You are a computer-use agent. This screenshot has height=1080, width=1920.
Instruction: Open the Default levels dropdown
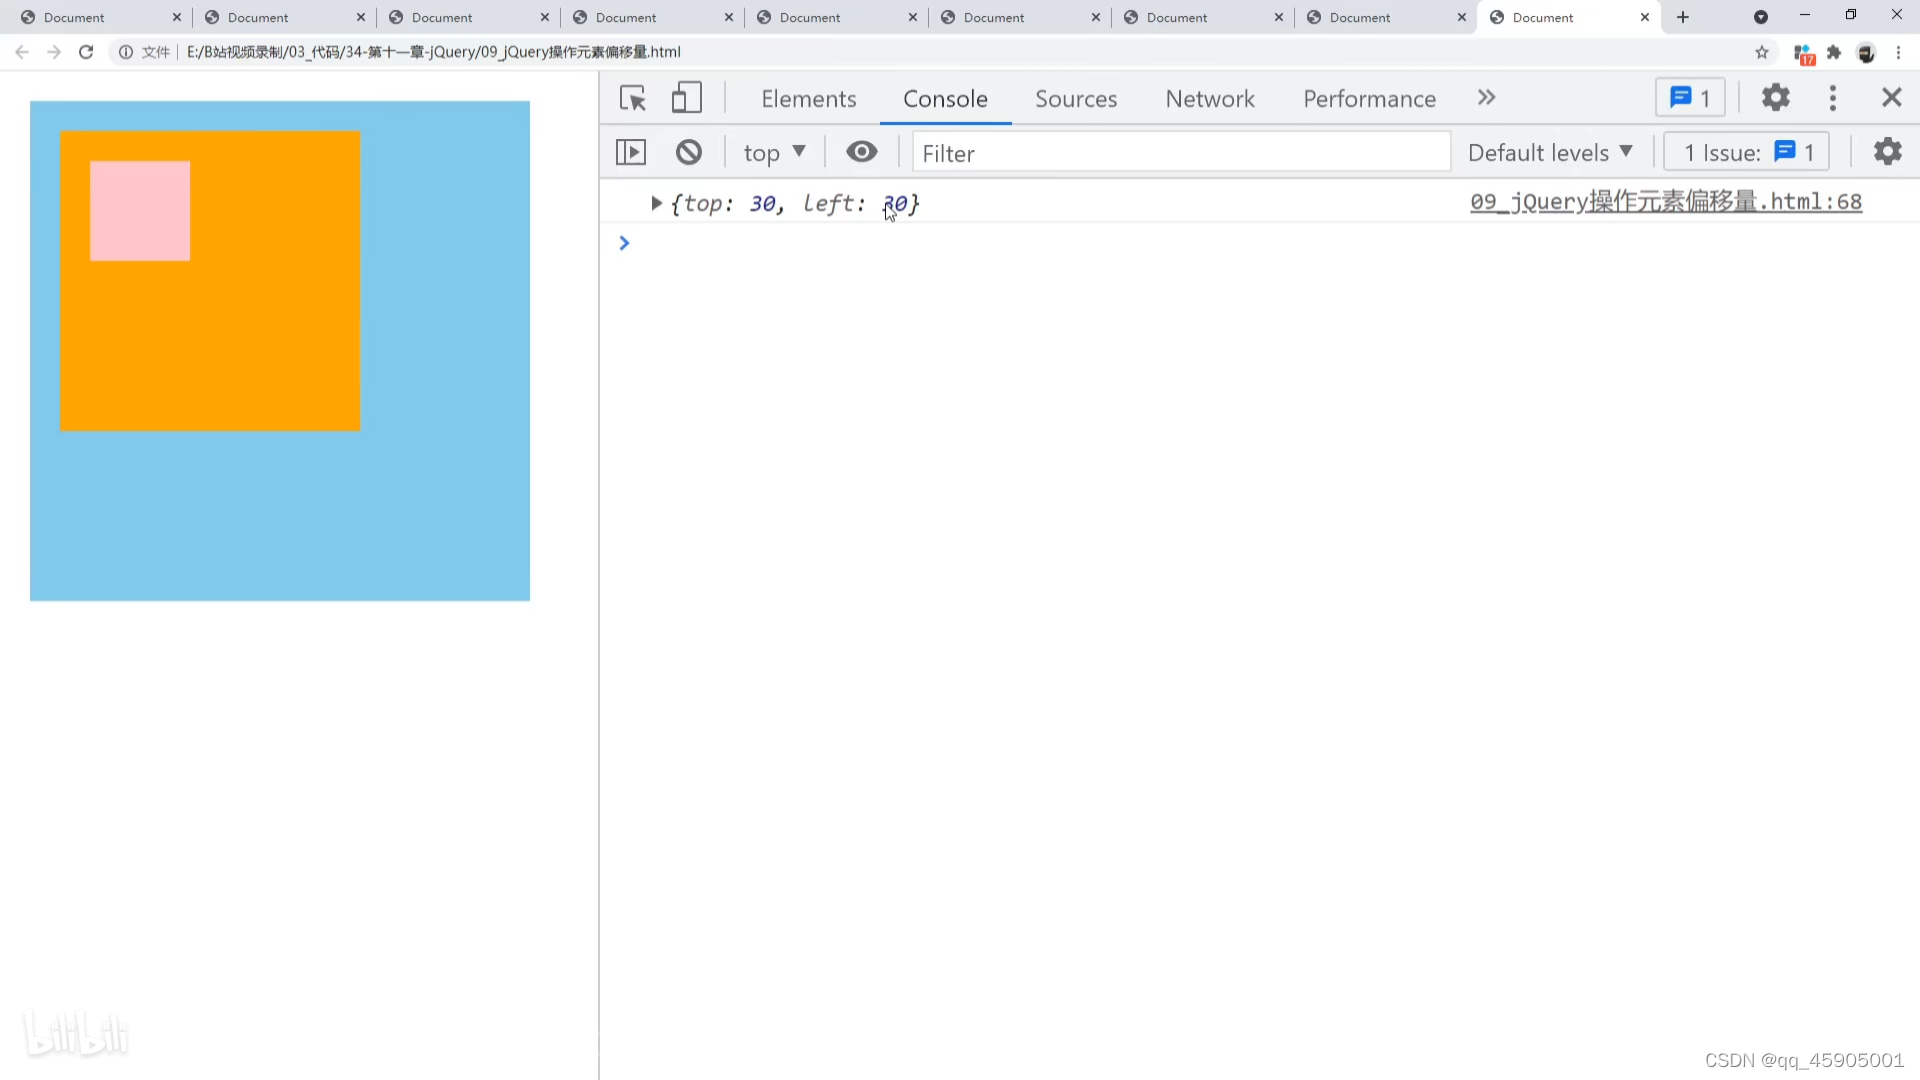click(1549, 152)
